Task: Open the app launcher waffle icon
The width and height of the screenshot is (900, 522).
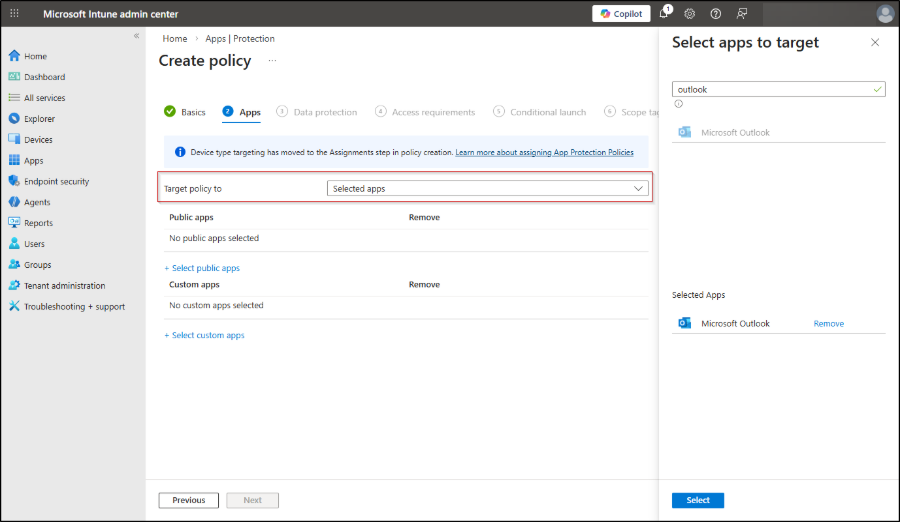Action: pos(14,13)
